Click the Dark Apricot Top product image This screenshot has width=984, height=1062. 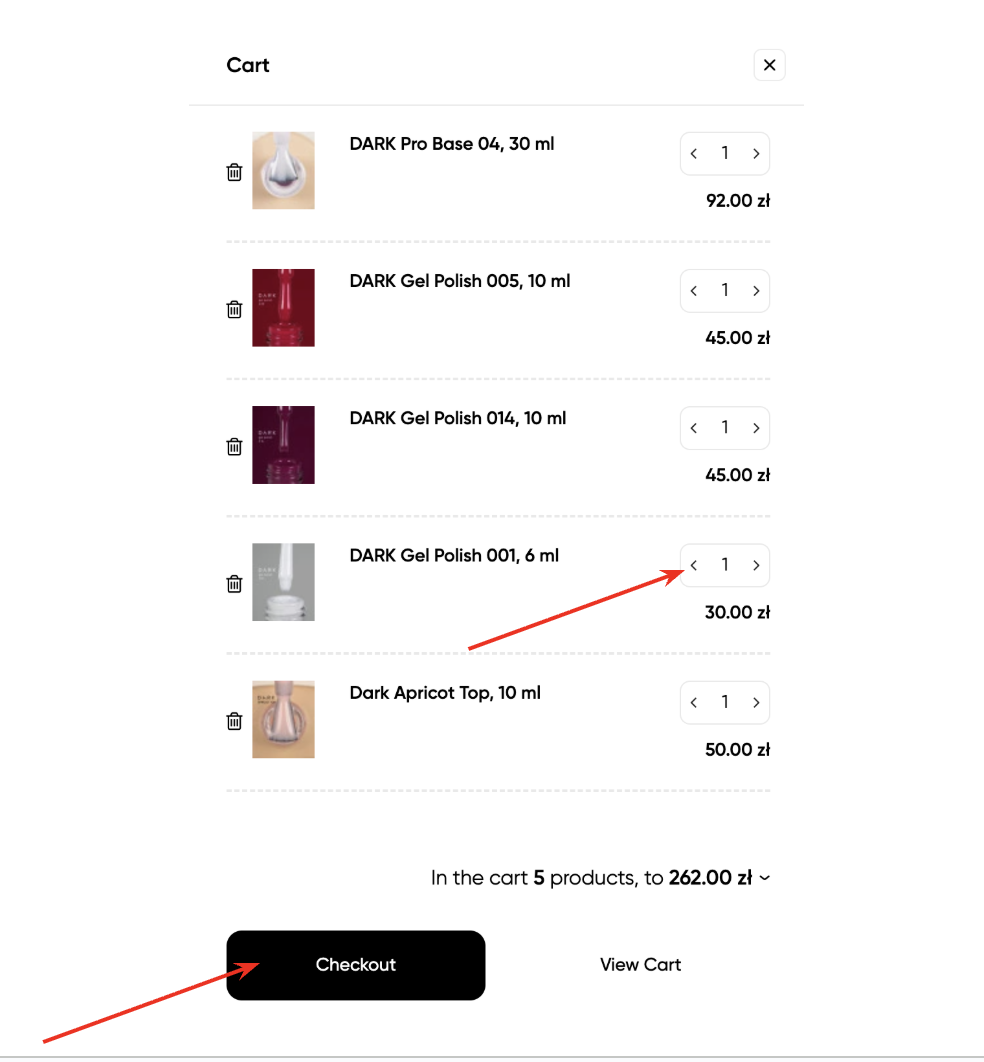pos(283,719)
